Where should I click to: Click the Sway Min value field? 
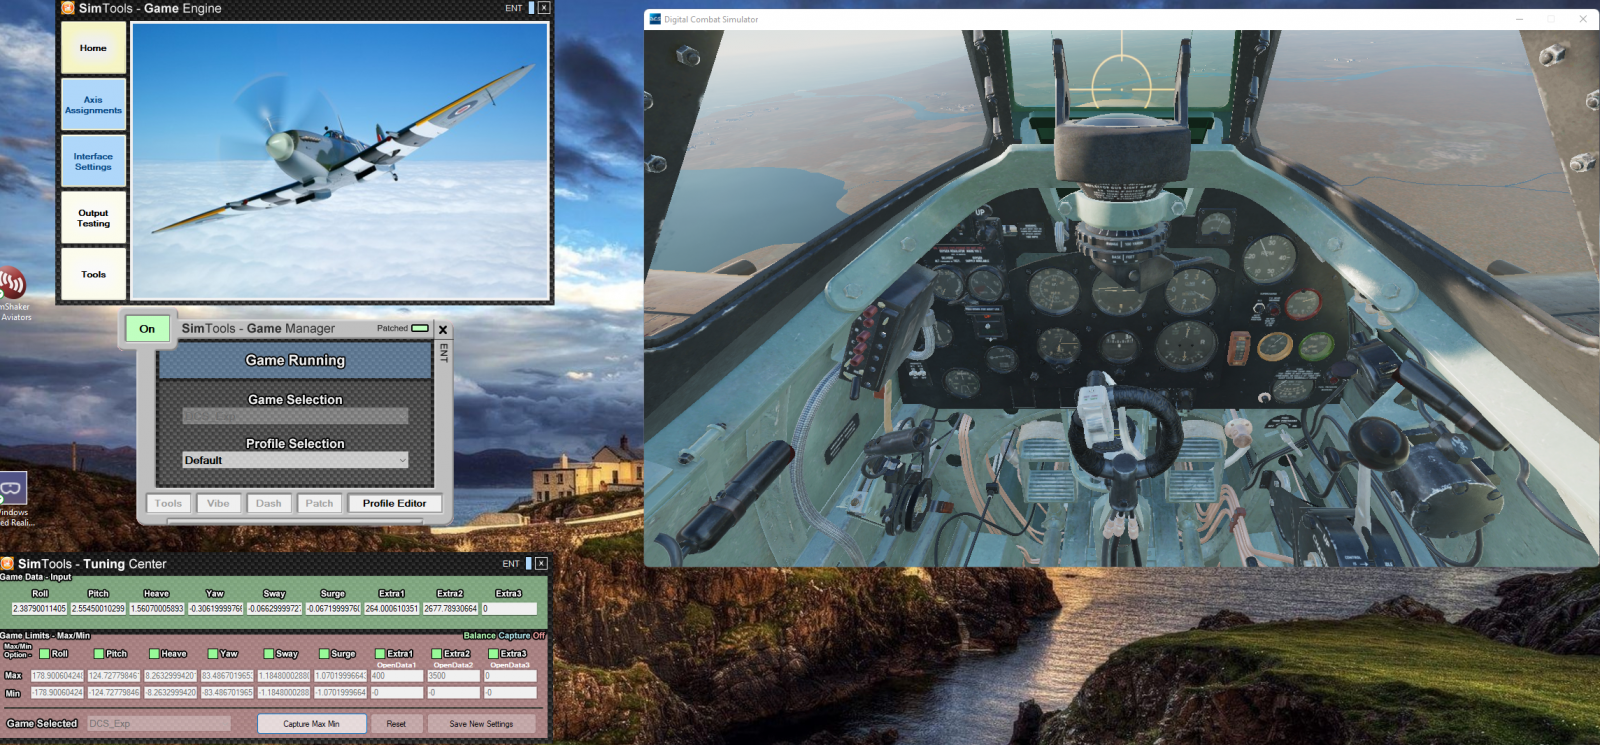284,693
